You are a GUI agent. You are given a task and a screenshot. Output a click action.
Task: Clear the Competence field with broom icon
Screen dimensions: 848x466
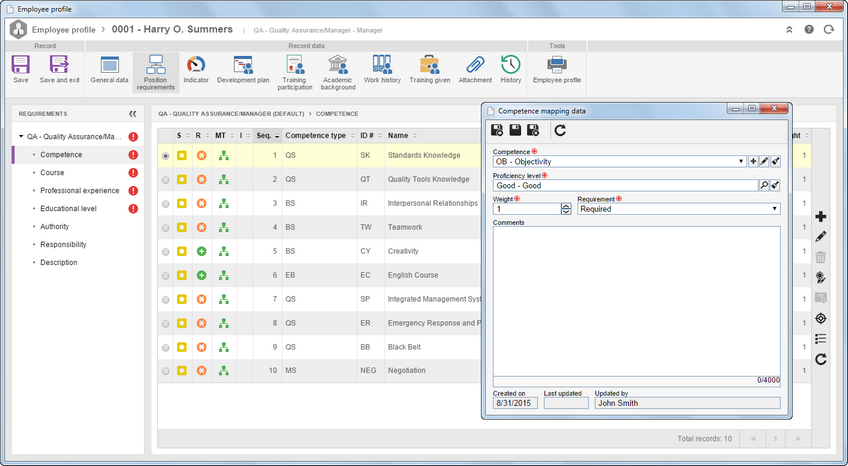tap(775, 161)
